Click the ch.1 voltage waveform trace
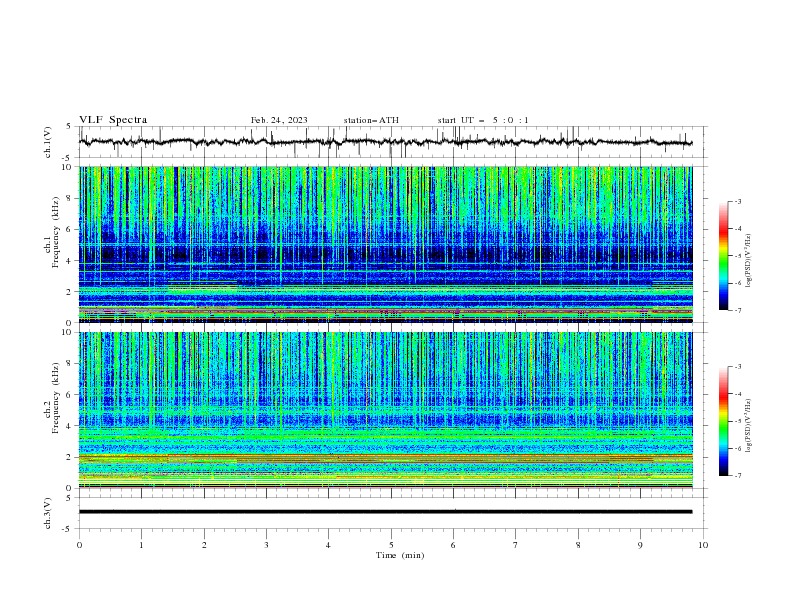This screenshot has height=612, width=792. [386, 142]
